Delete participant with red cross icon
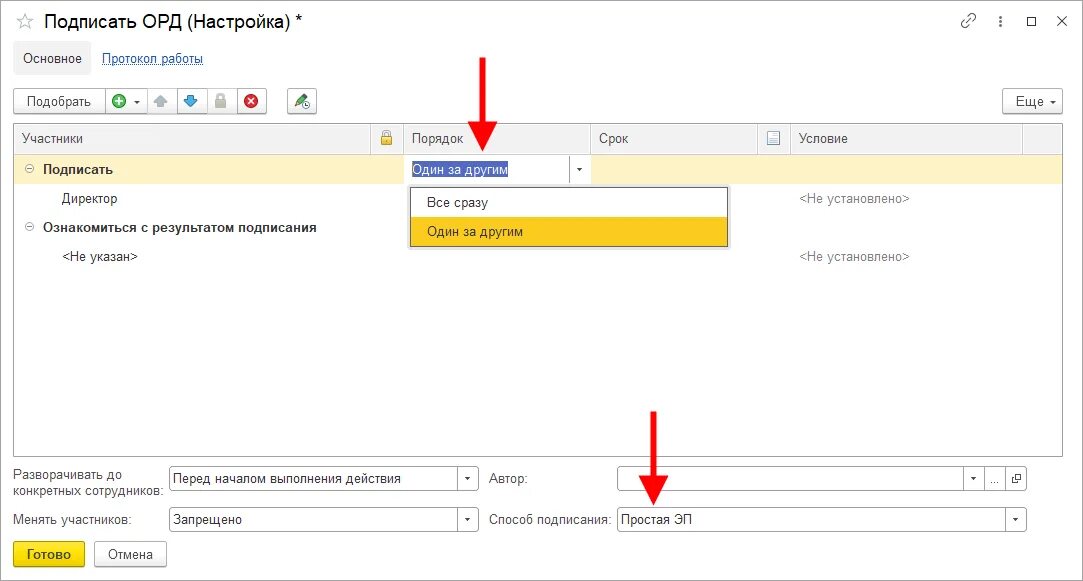 [x=251, y=102]
